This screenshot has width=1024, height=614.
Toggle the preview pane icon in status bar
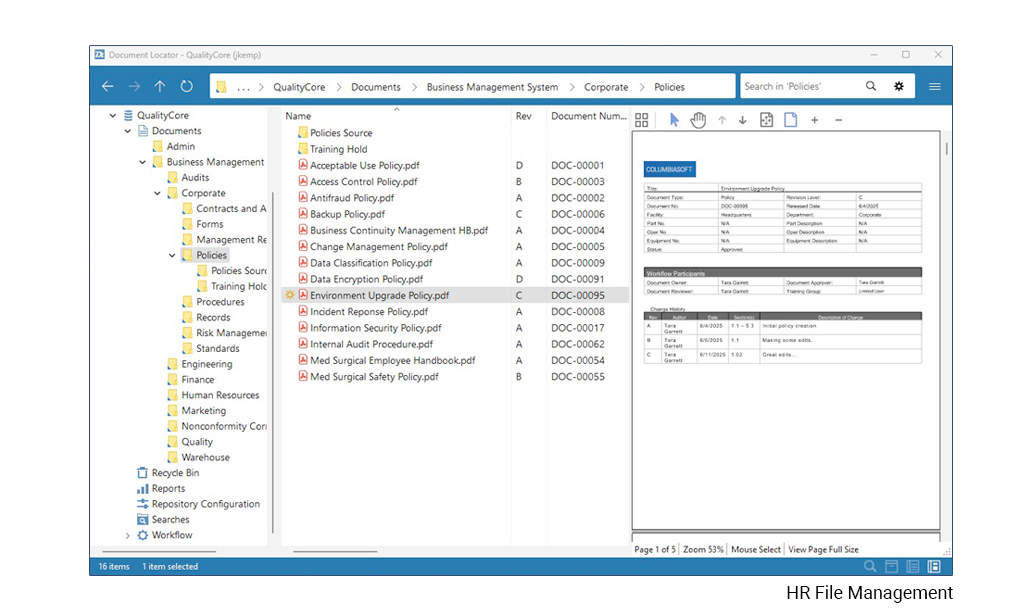coord(935,566)
